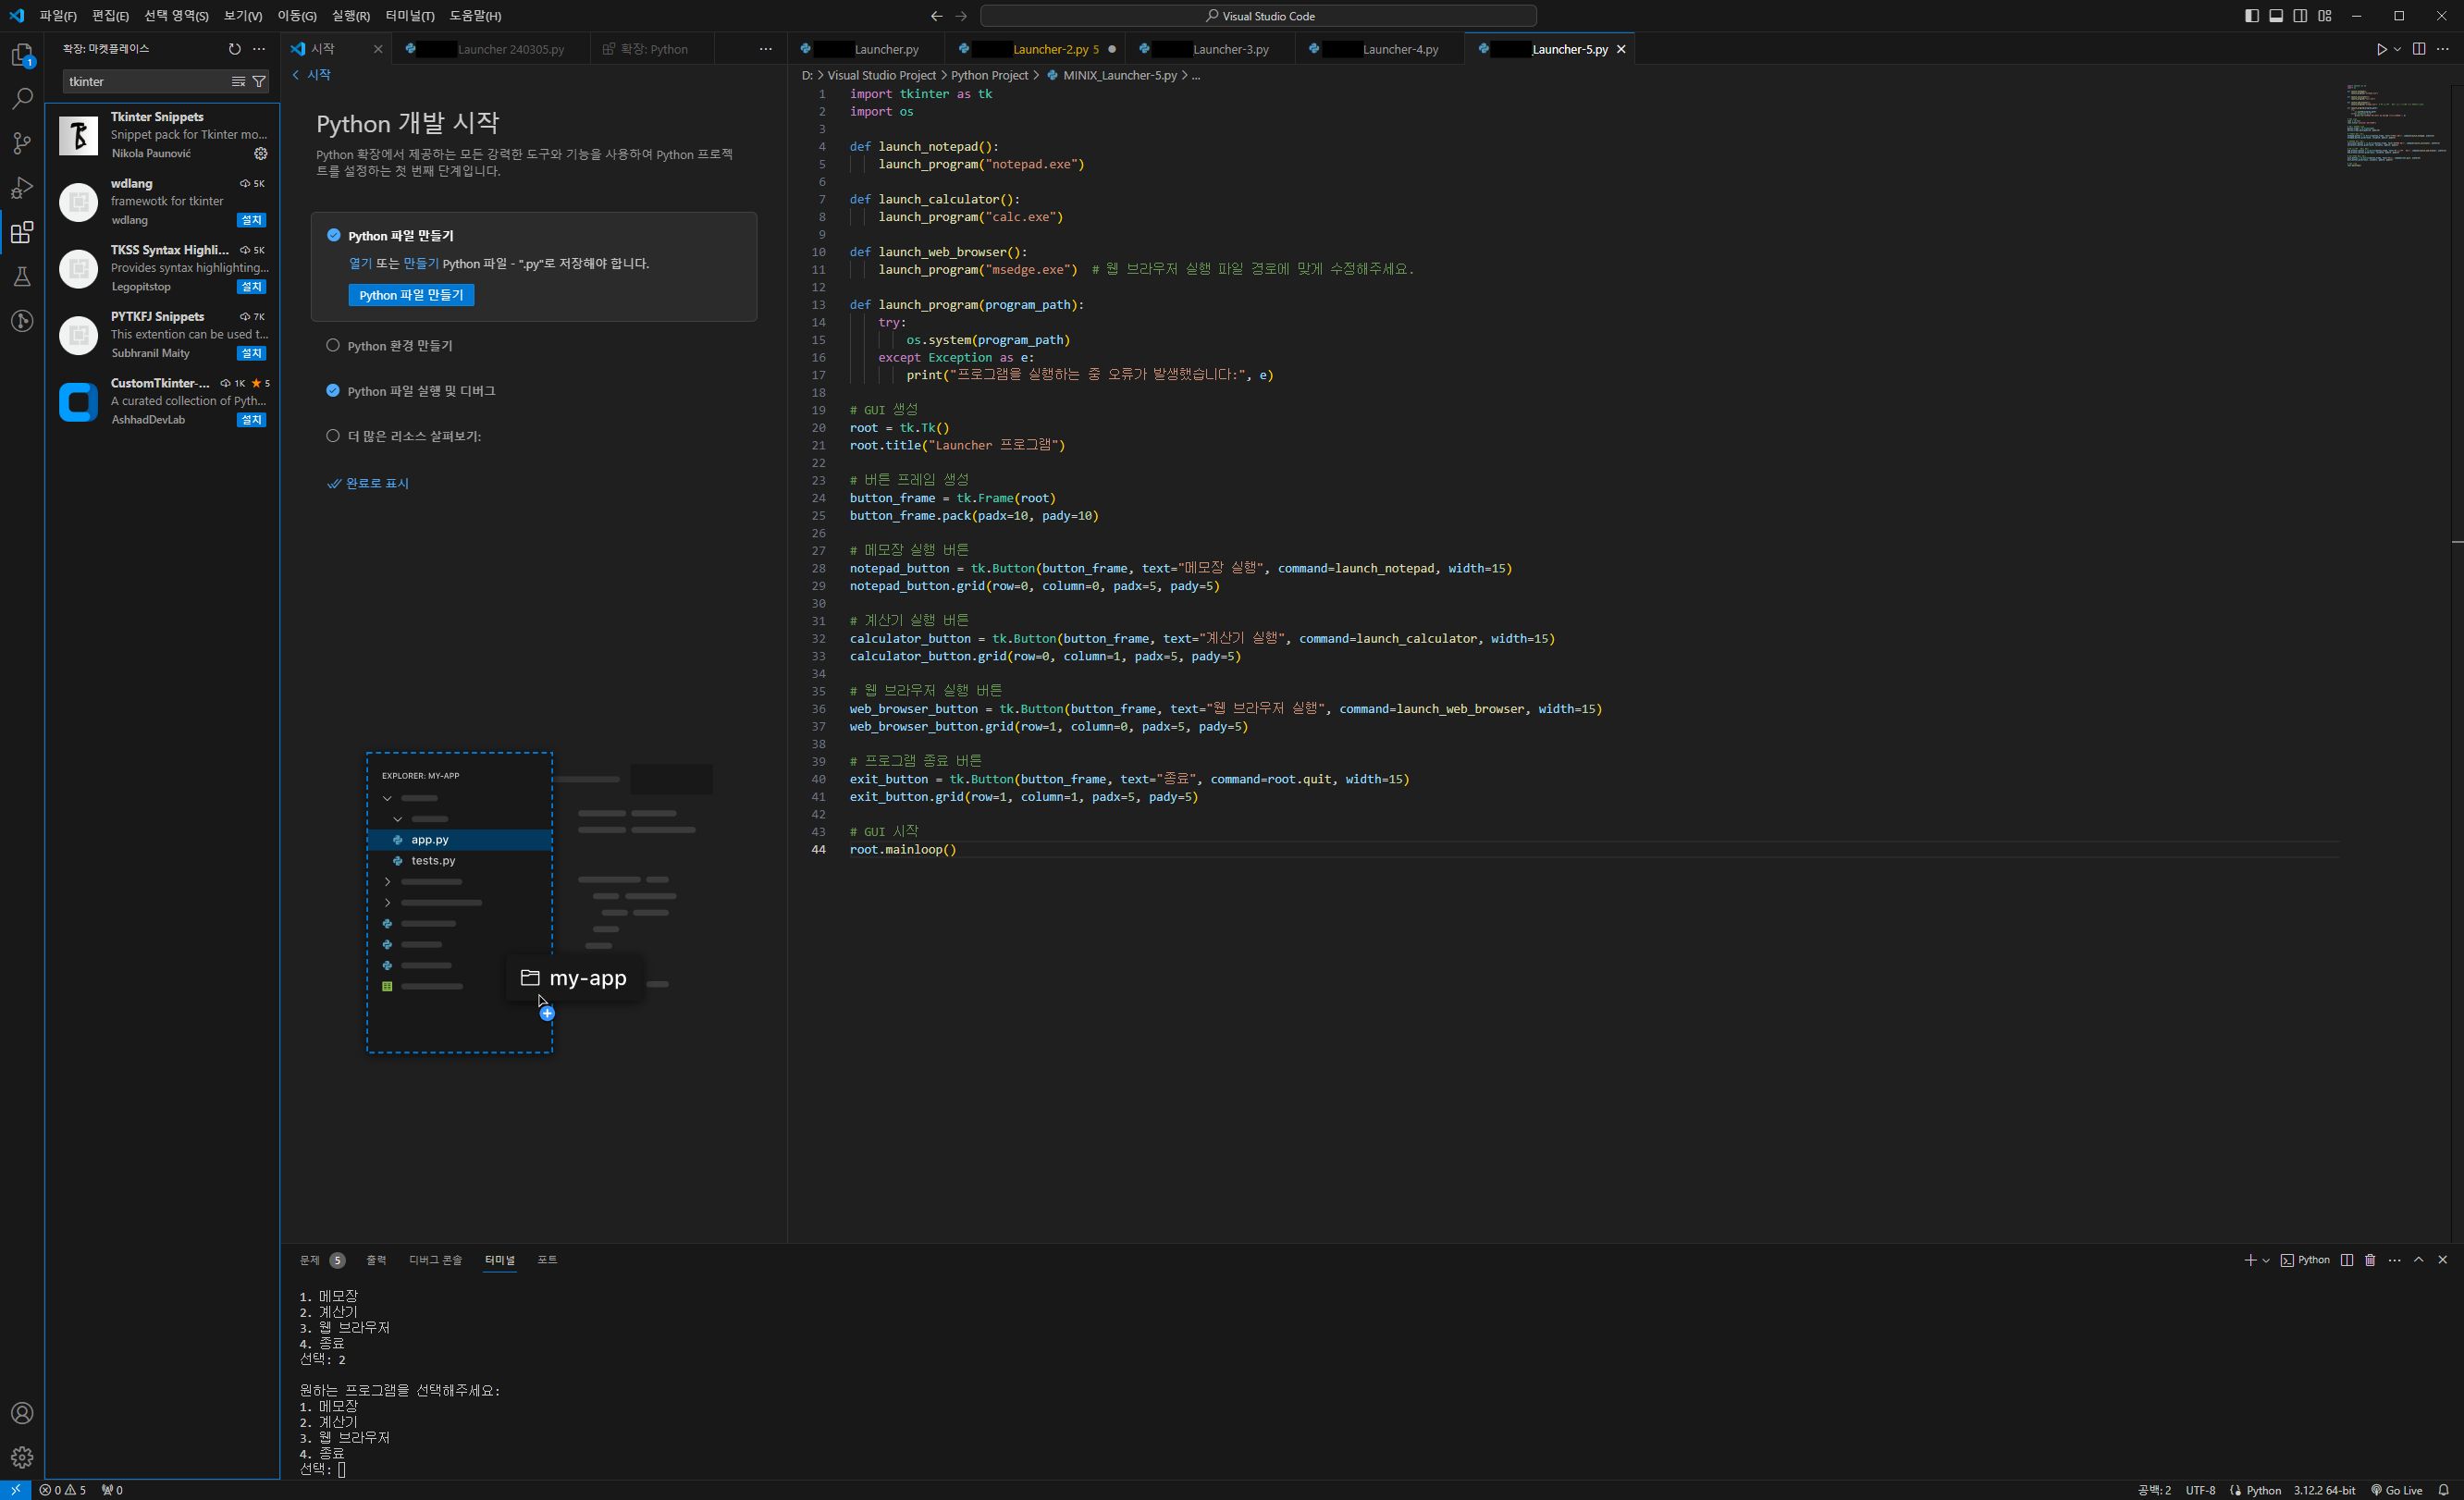
Task: Open remote window status bar icon
Action: point(15,1490)
